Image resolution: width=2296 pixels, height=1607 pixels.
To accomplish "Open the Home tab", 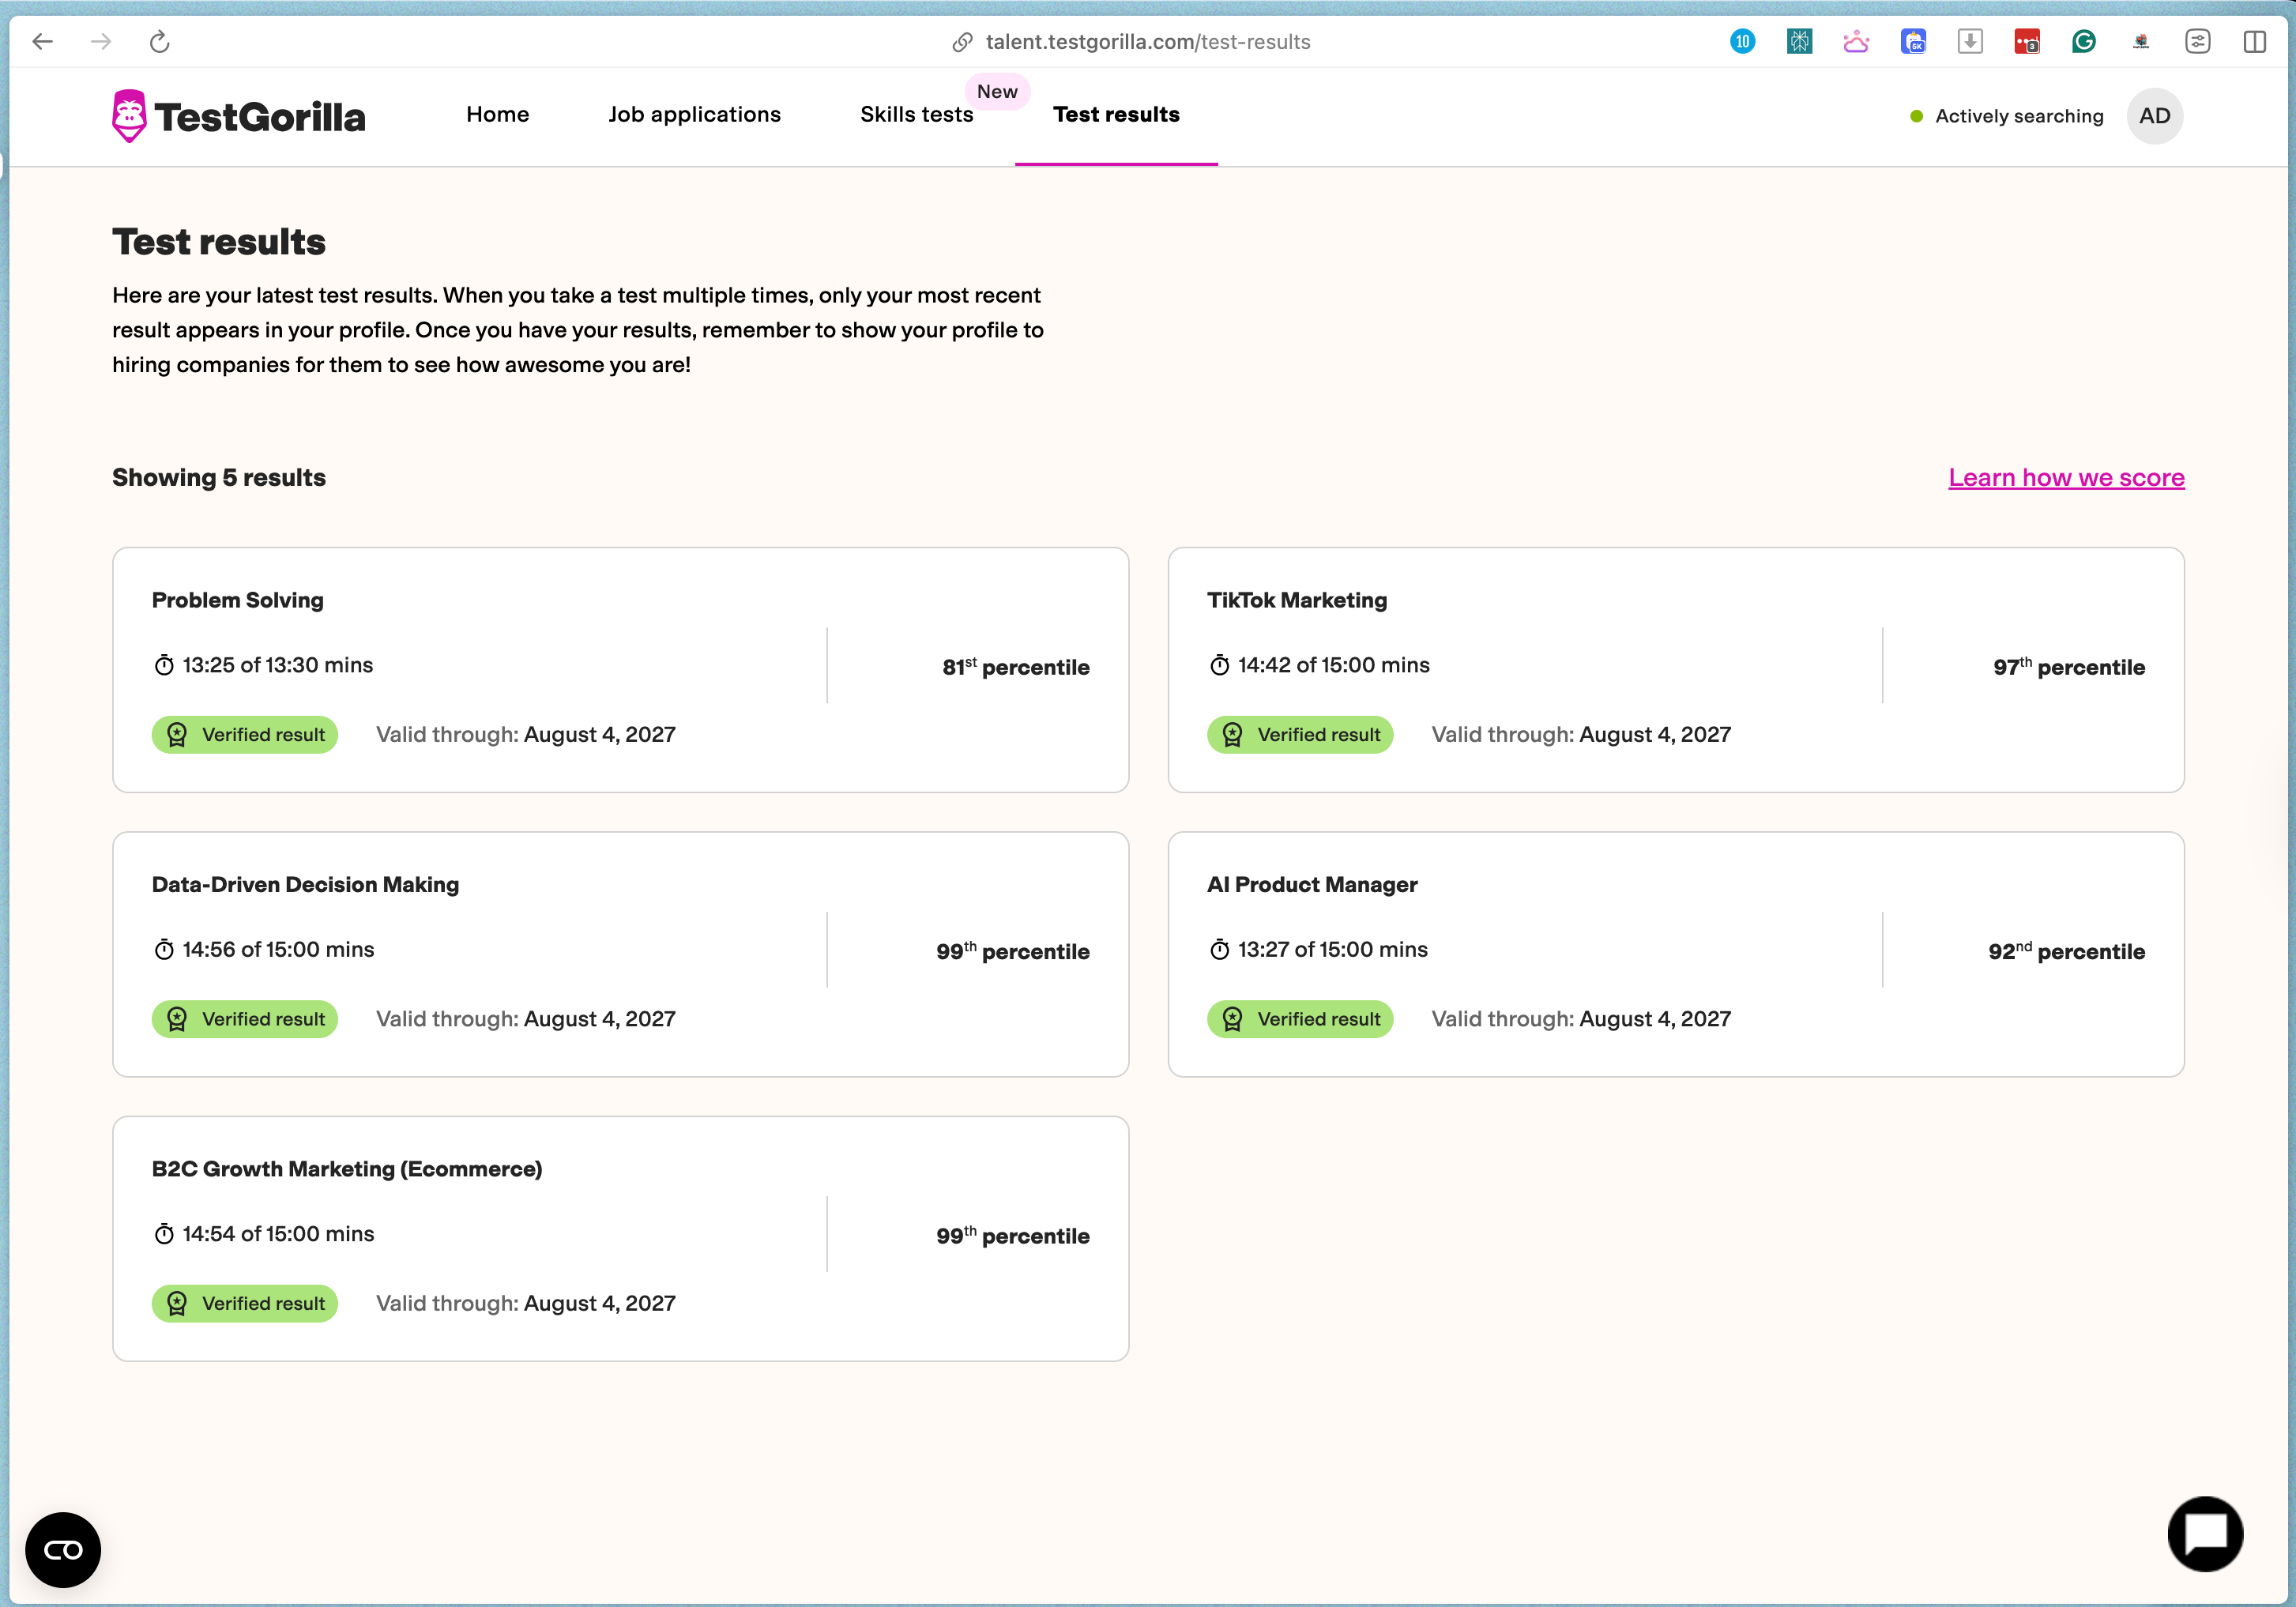I will pyautogui.click(x=497, y=114).
